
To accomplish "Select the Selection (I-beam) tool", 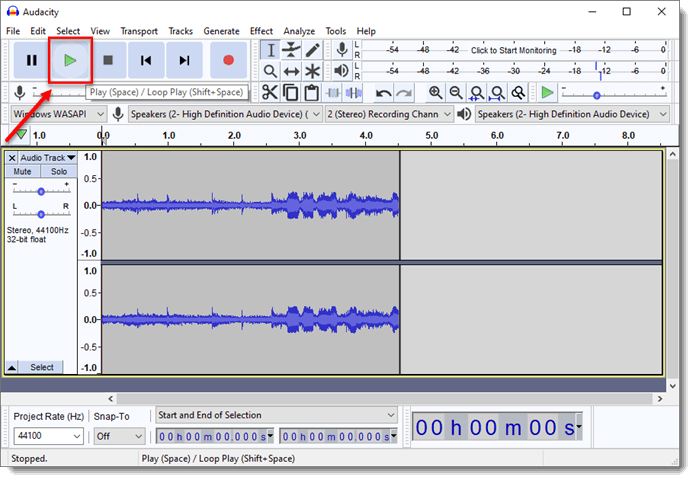I will (270, 50).
